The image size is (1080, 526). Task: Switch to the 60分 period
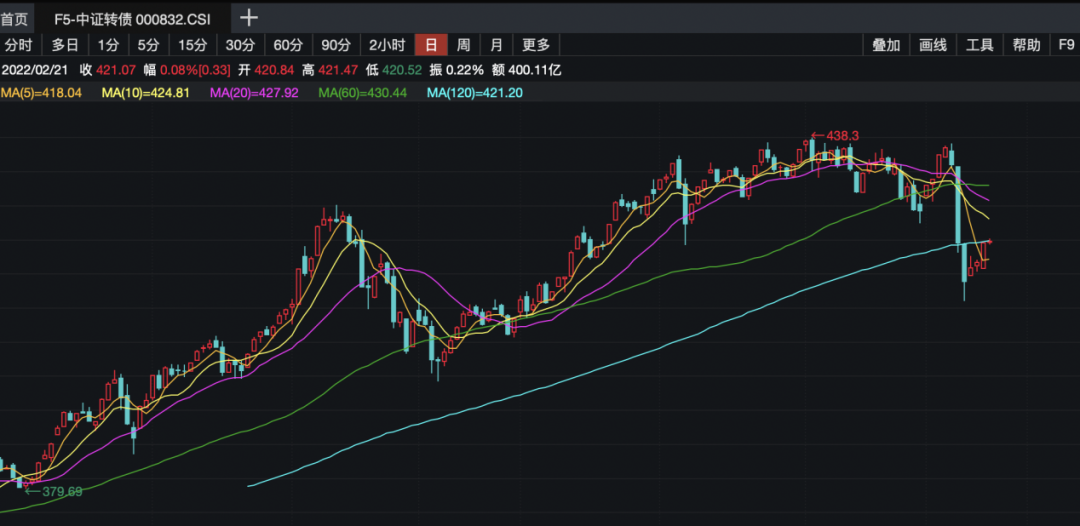[288, 45]
